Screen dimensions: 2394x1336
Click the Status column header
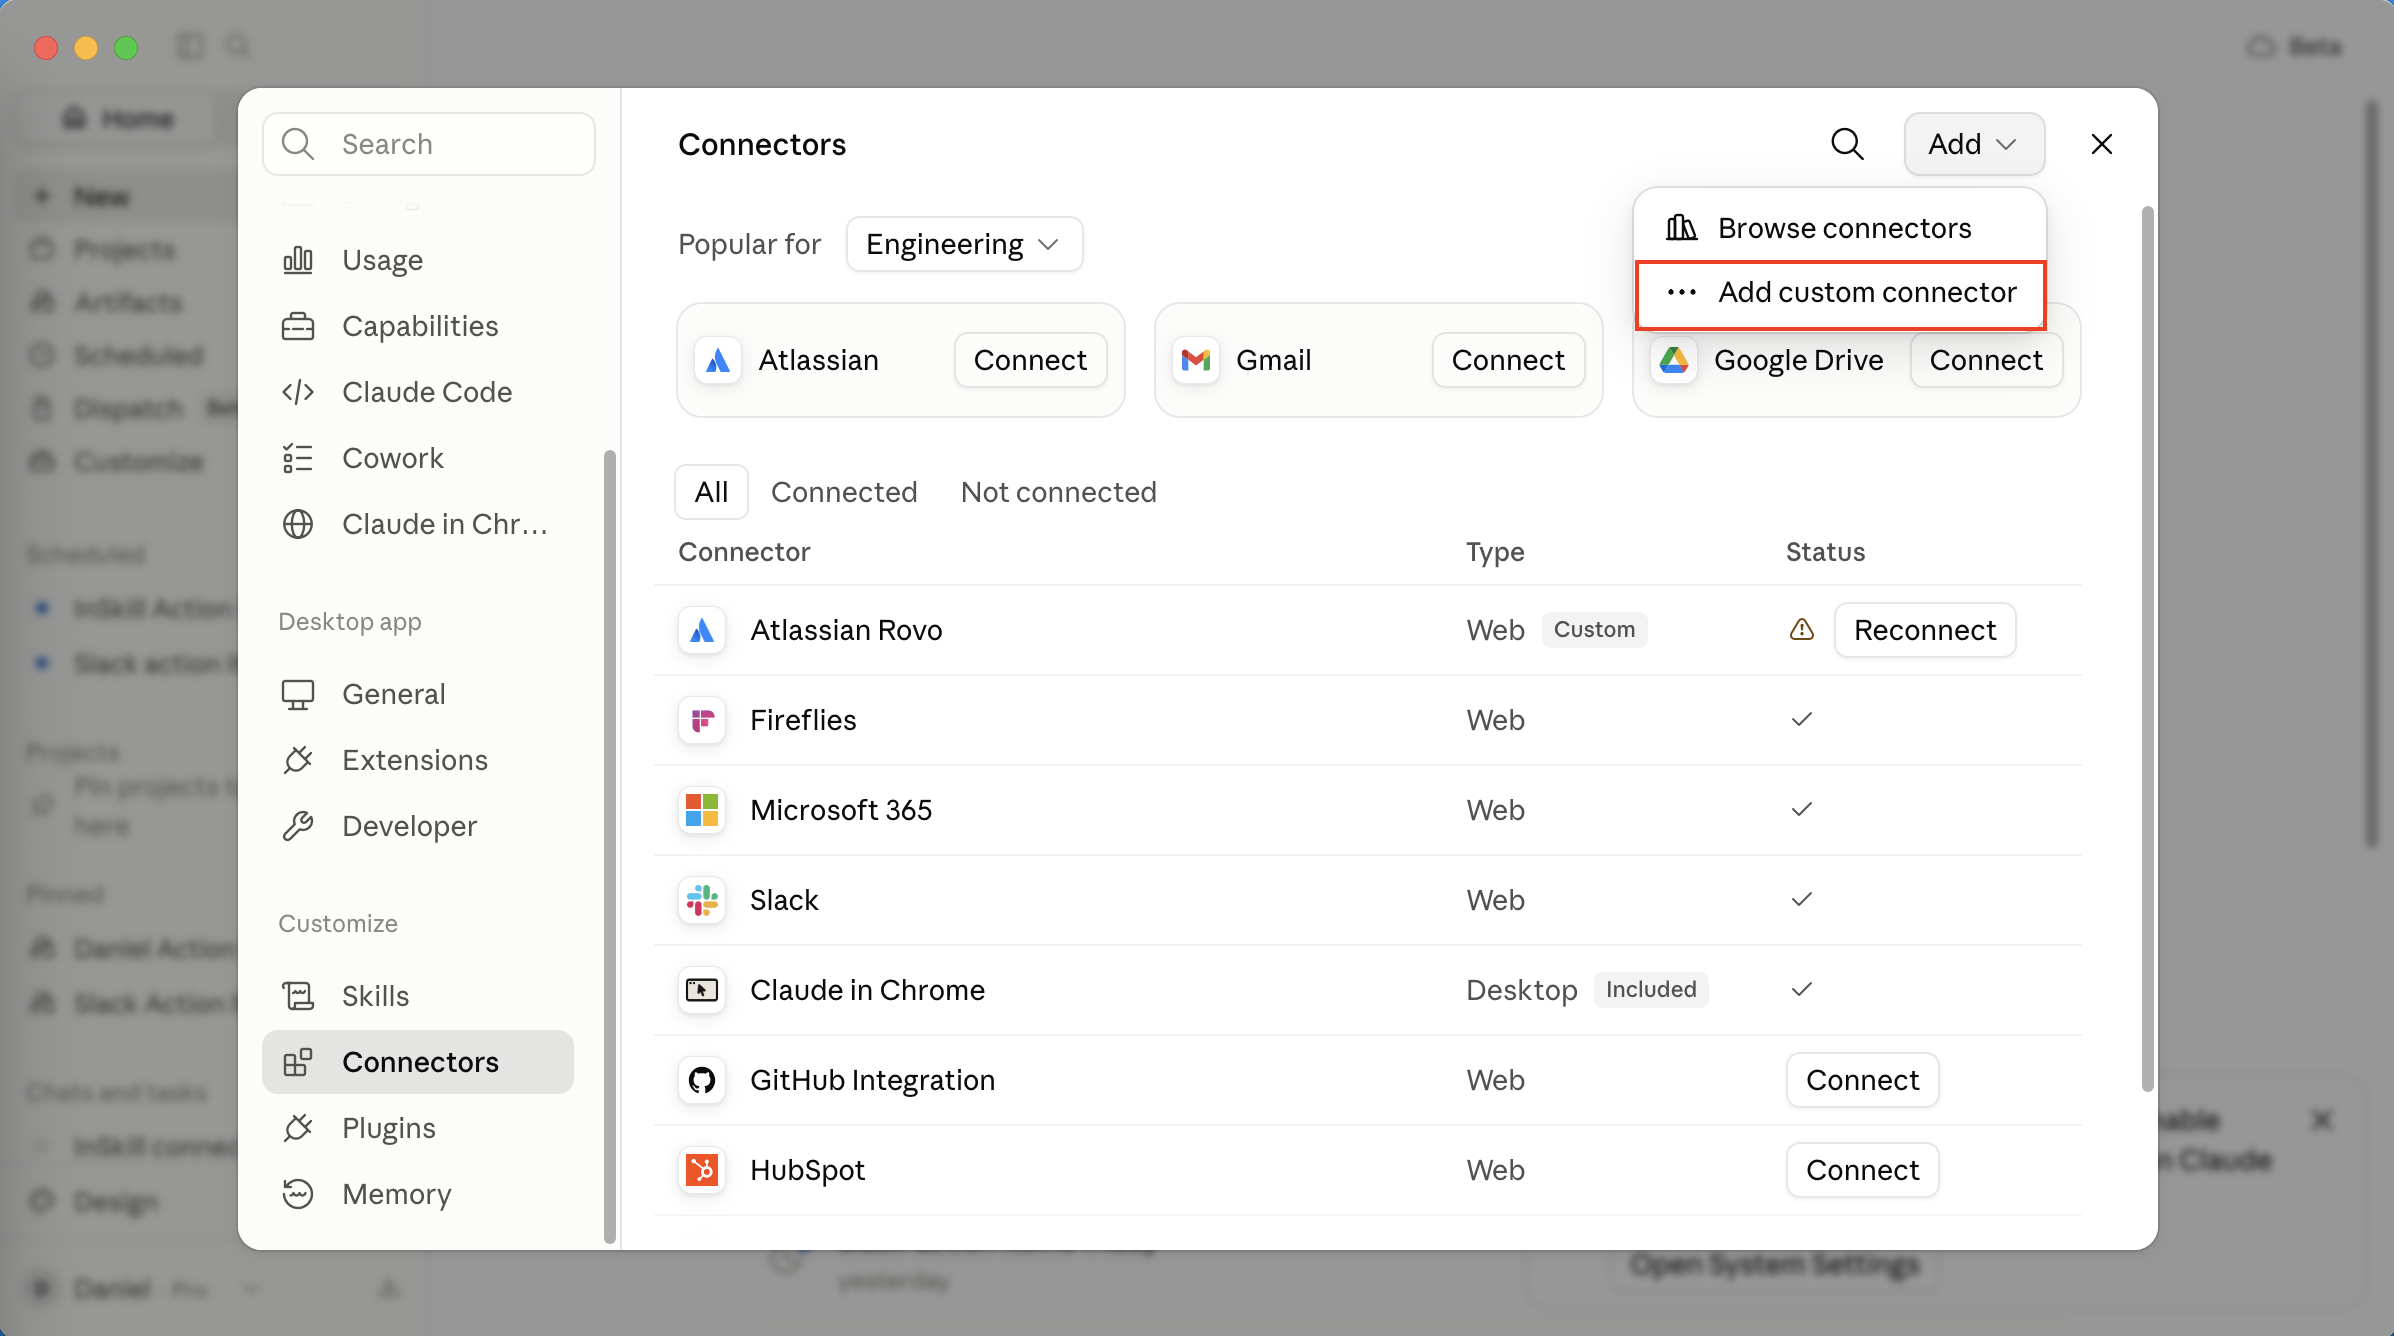pyautogui.click(x=1825, y=552)
